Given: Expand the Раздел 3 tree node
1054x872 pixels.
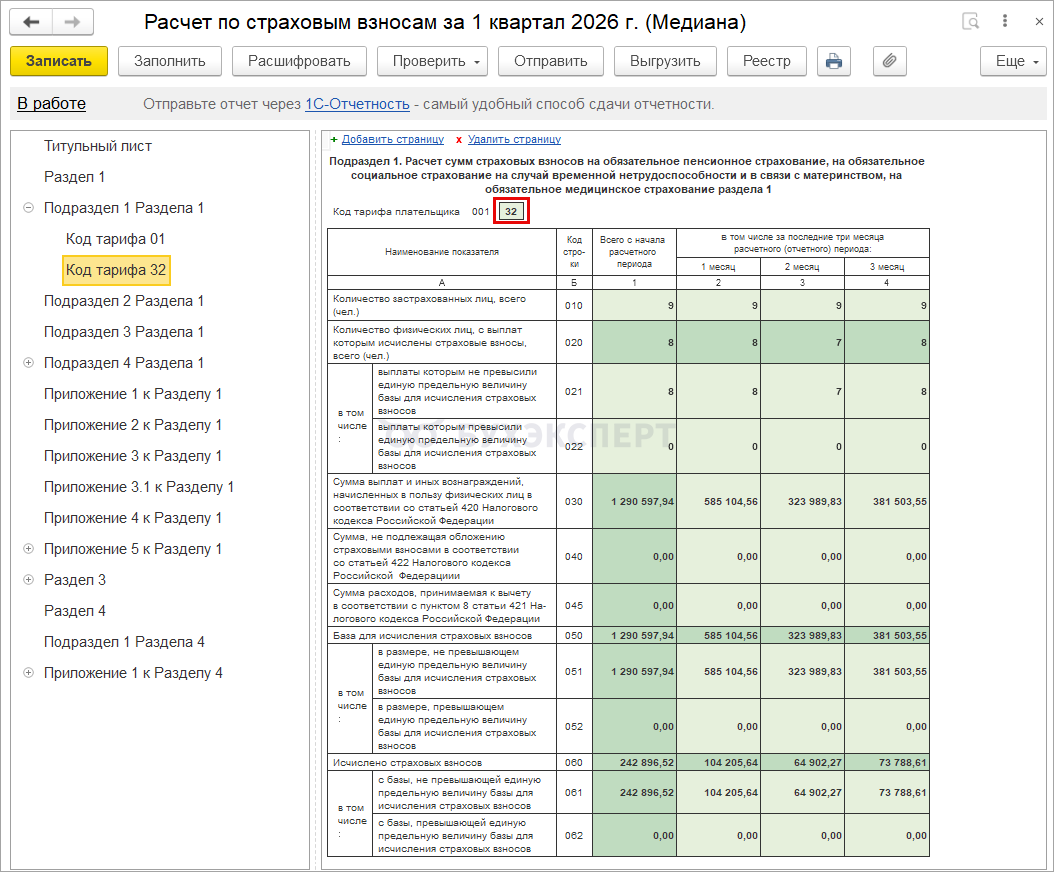Looking at the screenshot, I should click(28, 580).
